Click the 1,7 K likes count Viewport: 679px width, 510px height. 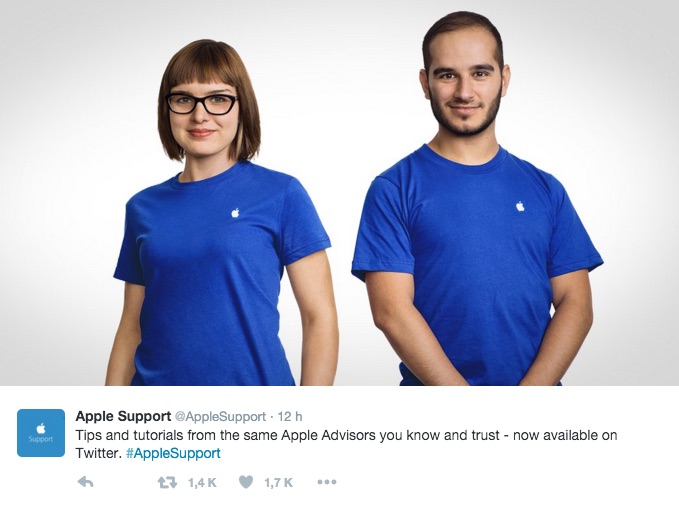(x=278, y=482)
